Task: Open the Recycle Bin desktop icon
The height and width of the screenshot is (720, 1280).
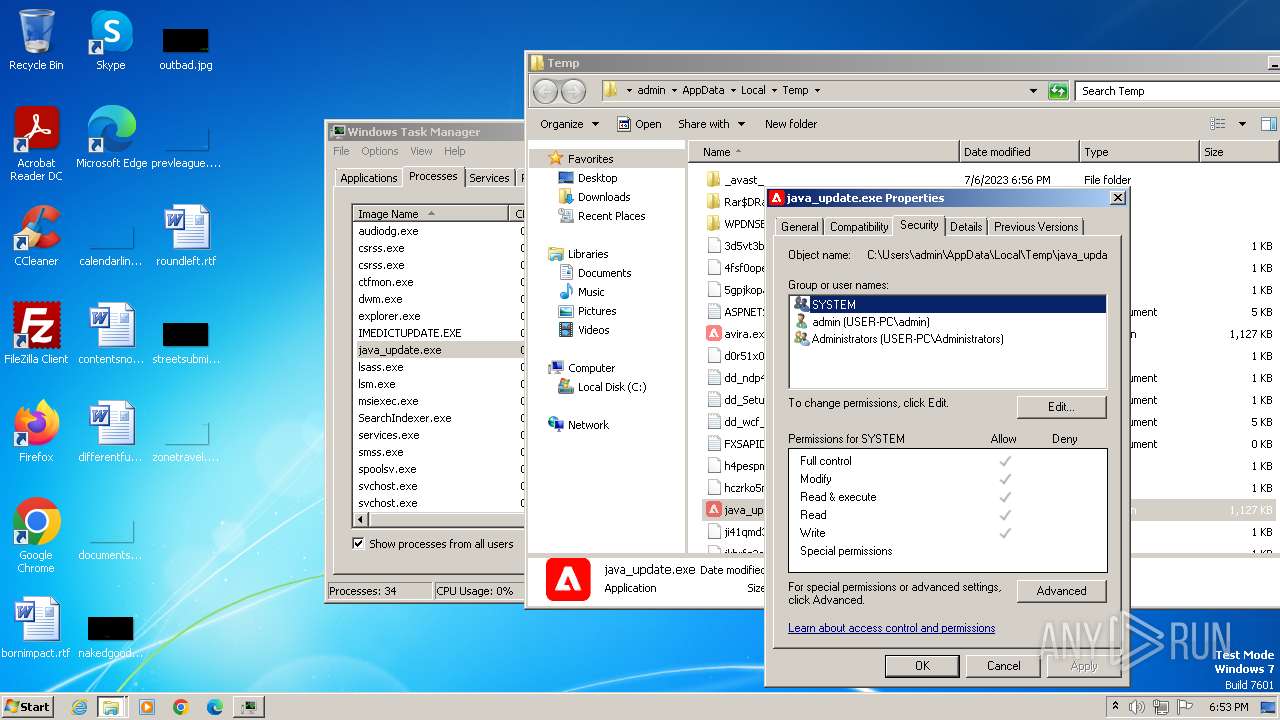Action: pos(36,40)
